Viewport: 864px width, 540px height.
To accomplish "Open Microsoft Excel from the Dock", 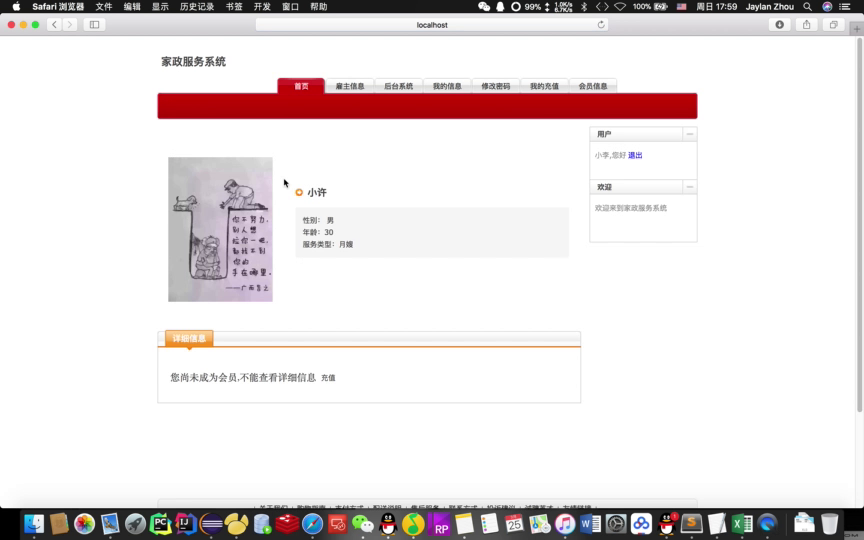I will coord(742,524).
